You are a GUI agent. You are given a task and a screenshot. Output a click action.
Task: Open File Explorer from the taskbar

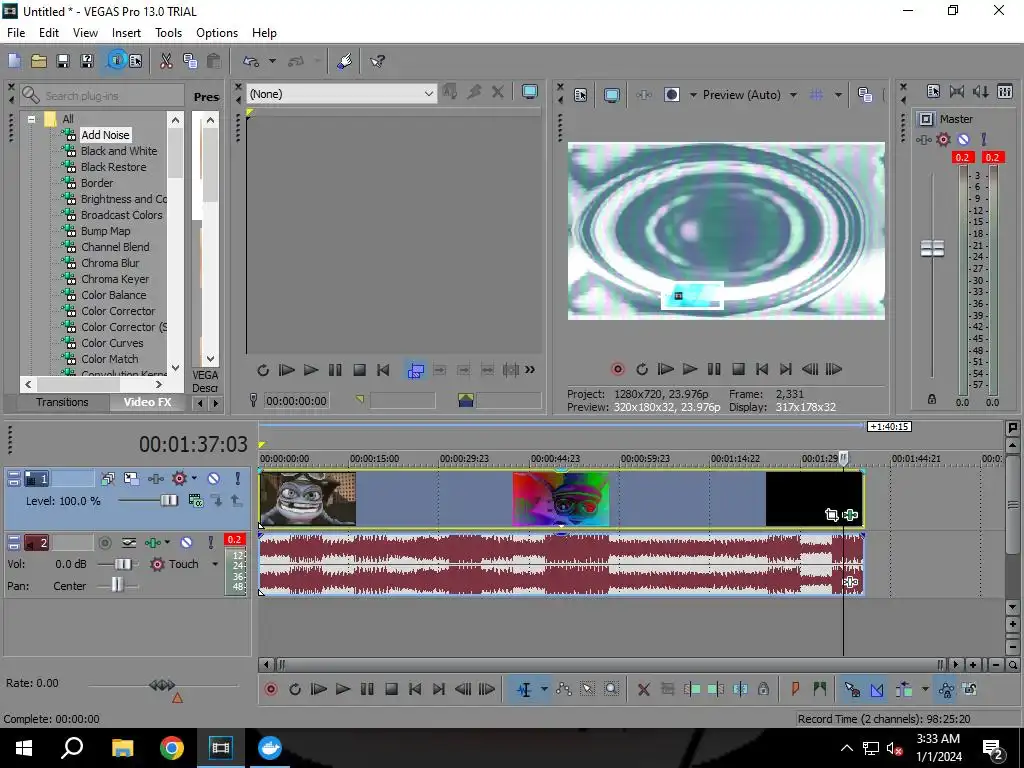click(x=122, y=748)
